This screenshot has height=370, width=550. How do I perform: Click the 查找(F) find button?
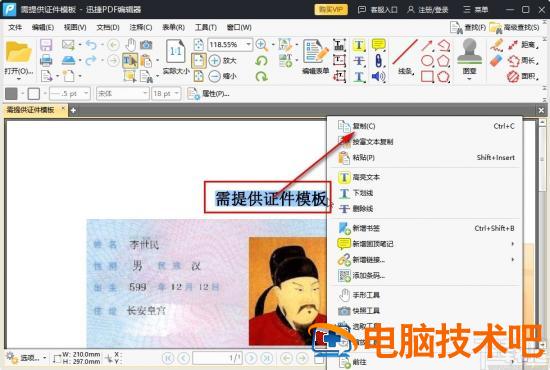468,27
